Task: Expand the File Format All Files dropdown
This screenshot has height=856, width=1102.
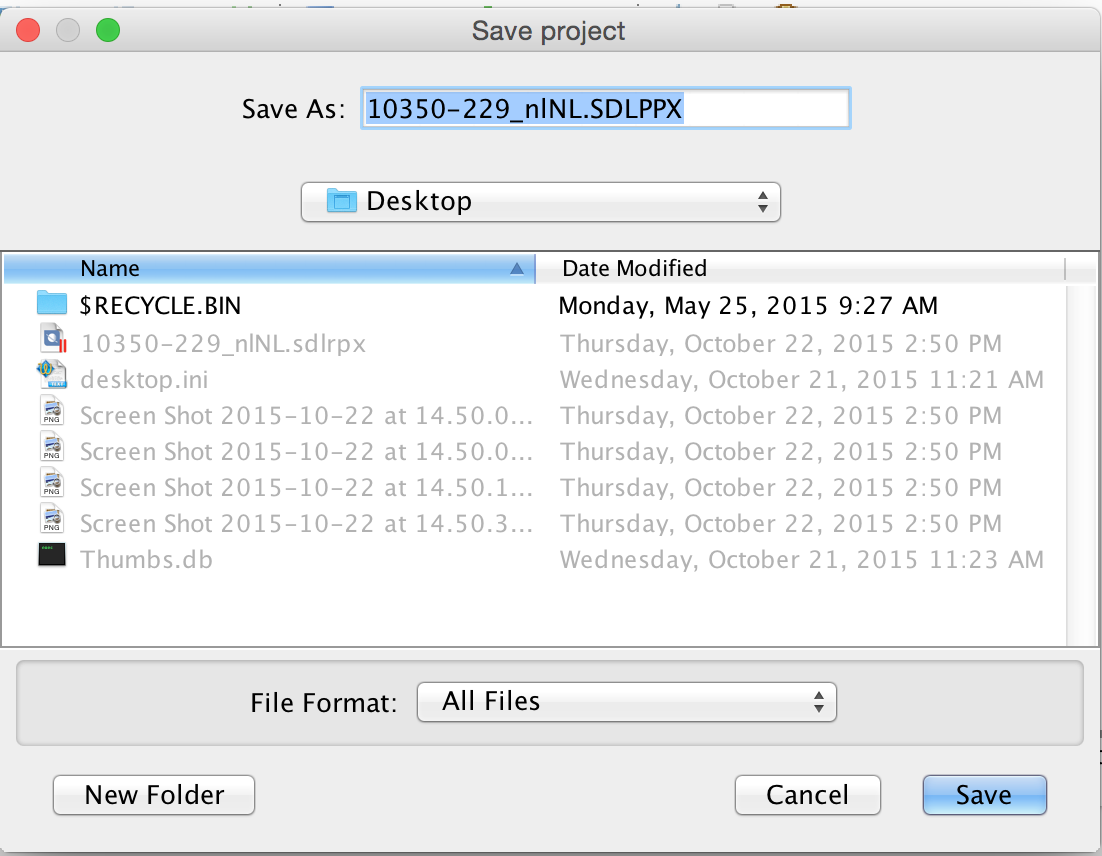Action: (x=626, y=701)
